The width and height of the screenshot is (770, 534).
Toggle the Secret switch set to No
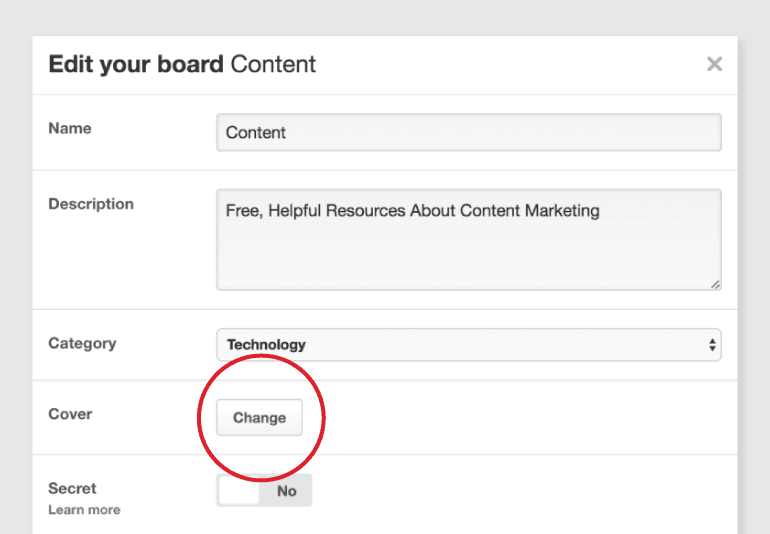264,490
